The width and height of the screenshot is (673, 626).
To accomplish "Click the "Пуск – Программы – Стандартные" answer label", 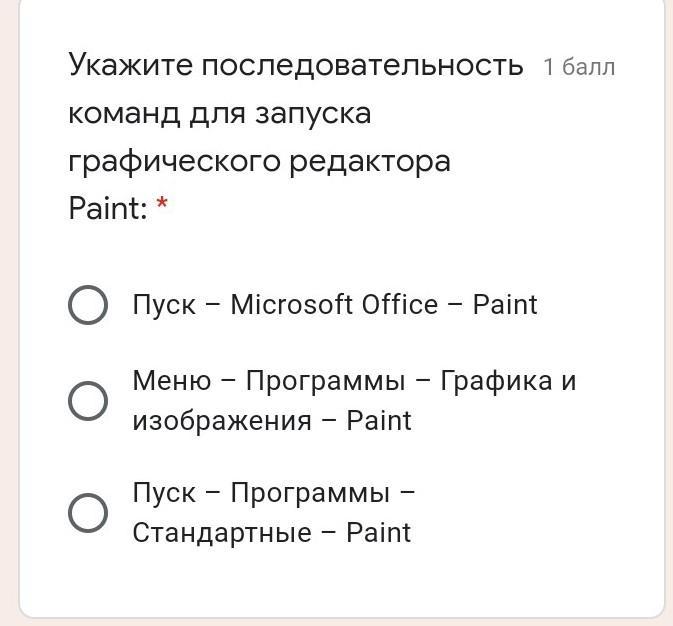I will point(272,512).
